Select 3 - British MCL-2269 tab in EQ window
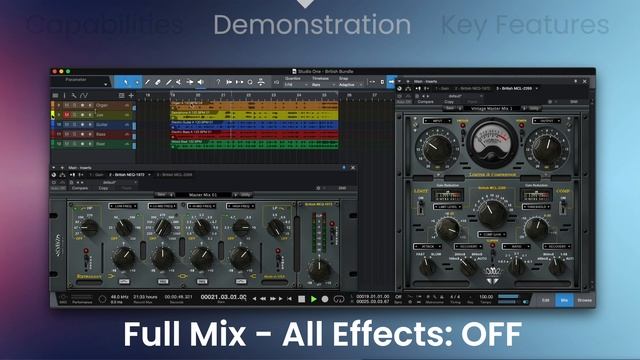The height and width of the screenshot is (360, 640). pyautogui.click(x=174, y=175)
